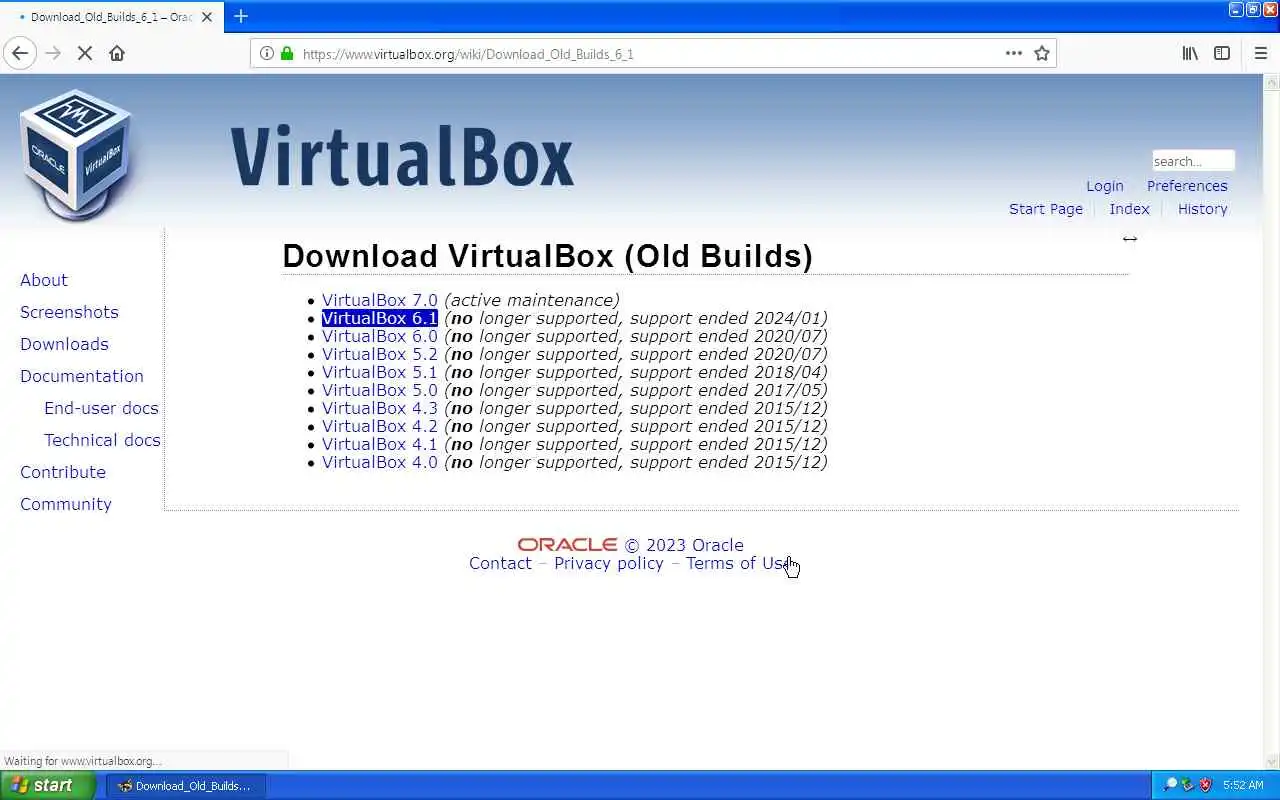Close the Download_Old_Builds_6_1 tab

pos(207,17)
